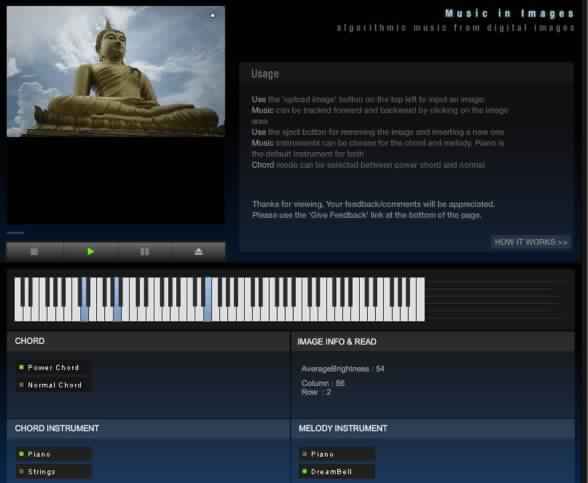This screenshot has width=588, height=483.
Task: Click the stop playback icon
Action: [x=34, y=252]
